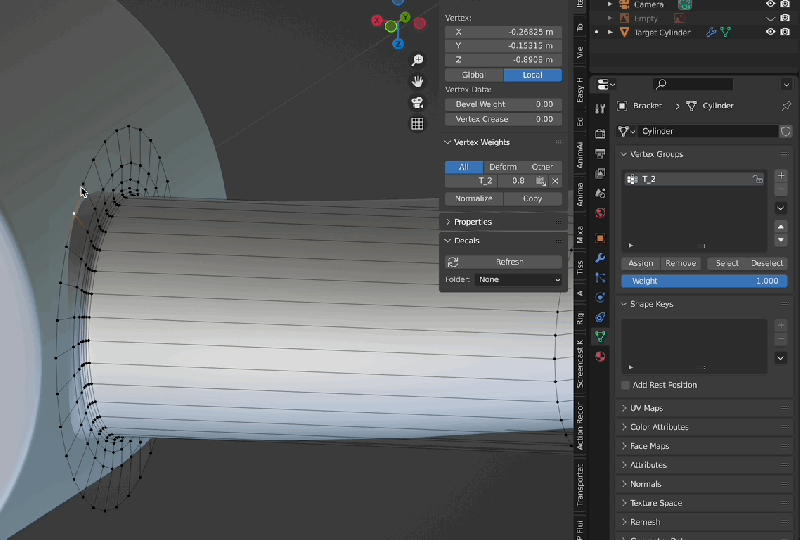Enable Add Rest Position checkbox

pyautogui.click(x=626, y=385)
